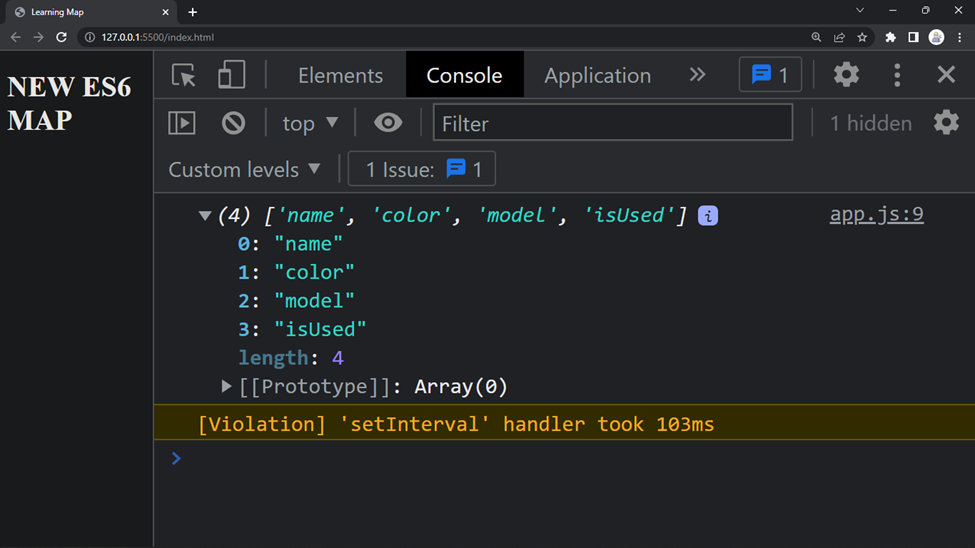
Task: Click the array info badge icon
Action: 708,216
